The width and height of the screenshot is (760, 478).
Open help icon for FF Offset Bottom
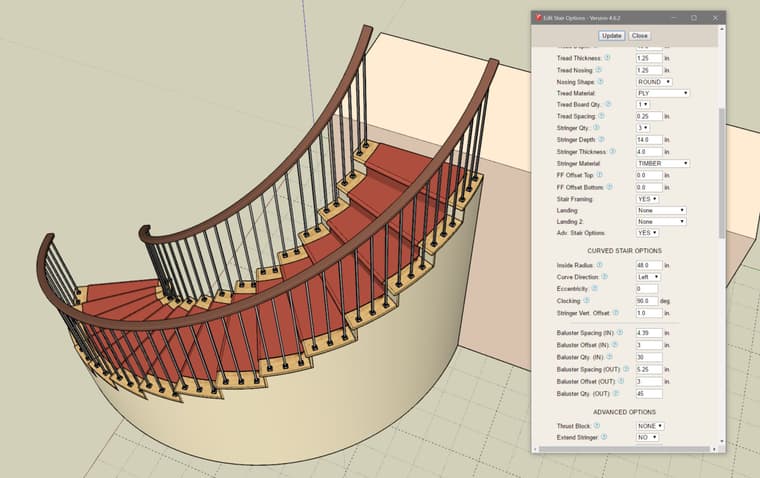click(x=610, y=187)
